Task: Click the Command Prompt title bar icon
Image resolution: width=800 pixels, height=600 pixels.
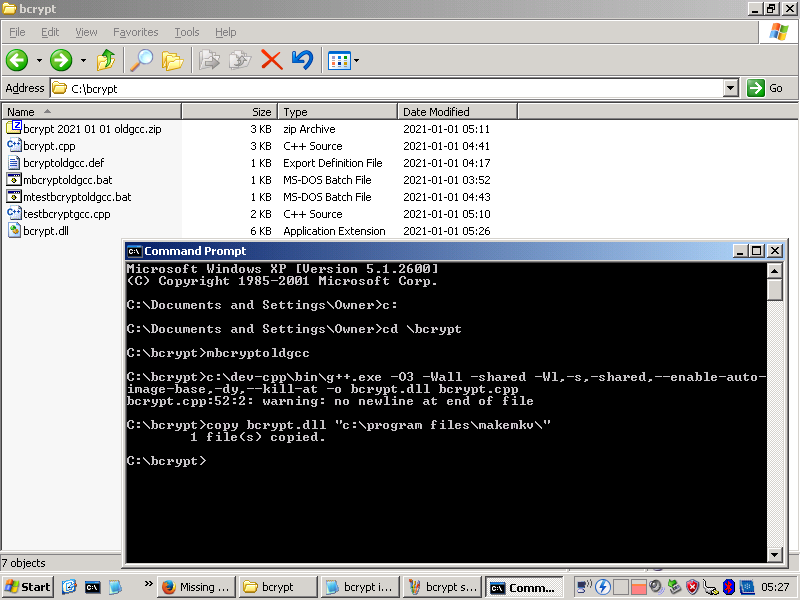Action: pos(134,251)
